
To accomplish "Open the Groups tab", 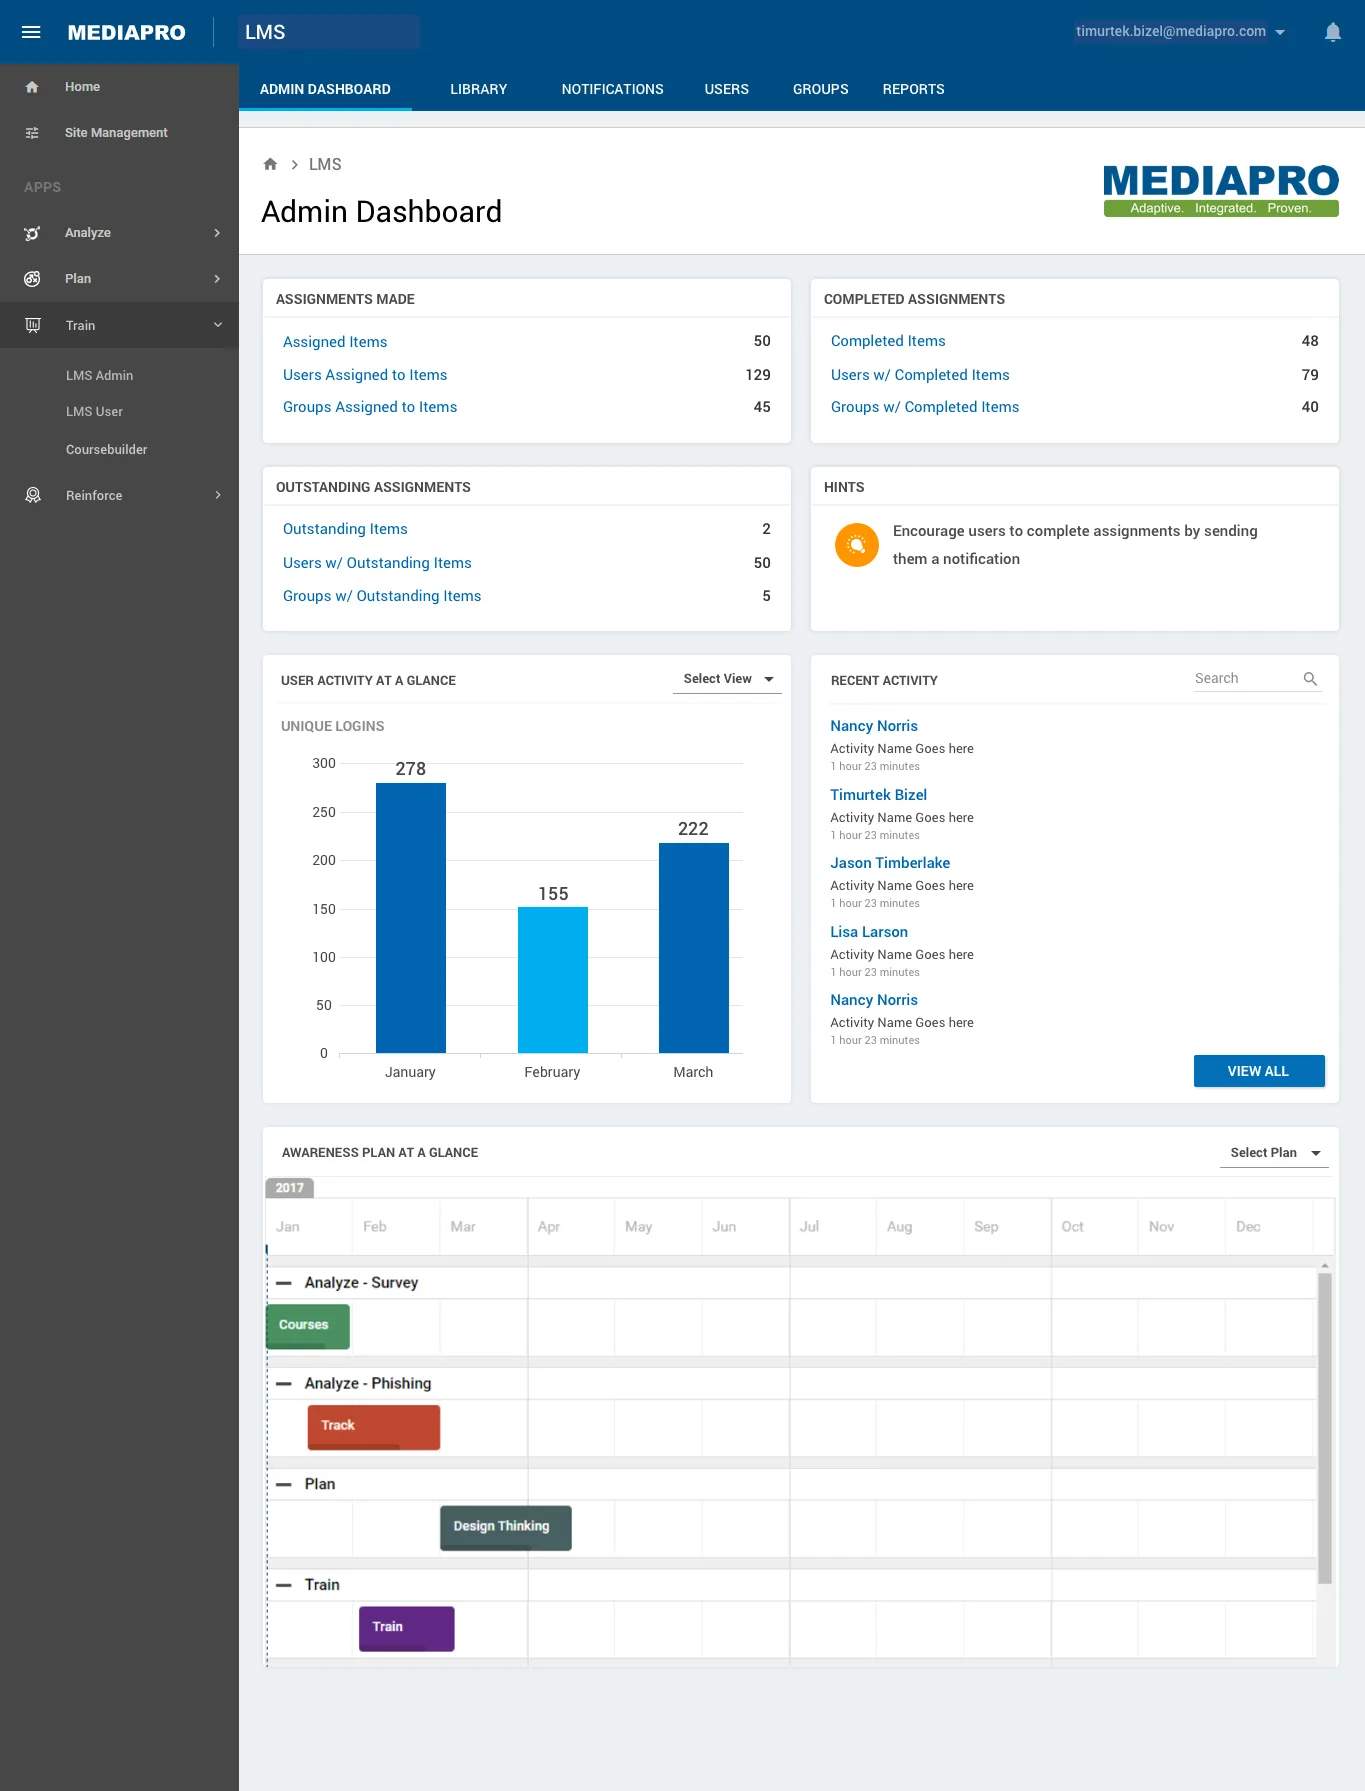I will [820, 89].
